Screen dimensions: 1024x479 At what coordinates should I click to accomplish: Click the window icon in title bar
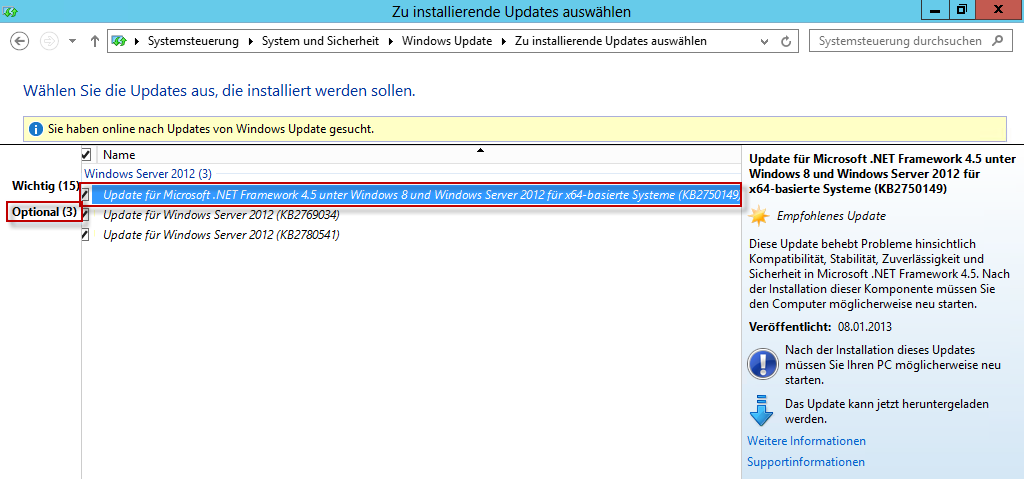[11, 11]
